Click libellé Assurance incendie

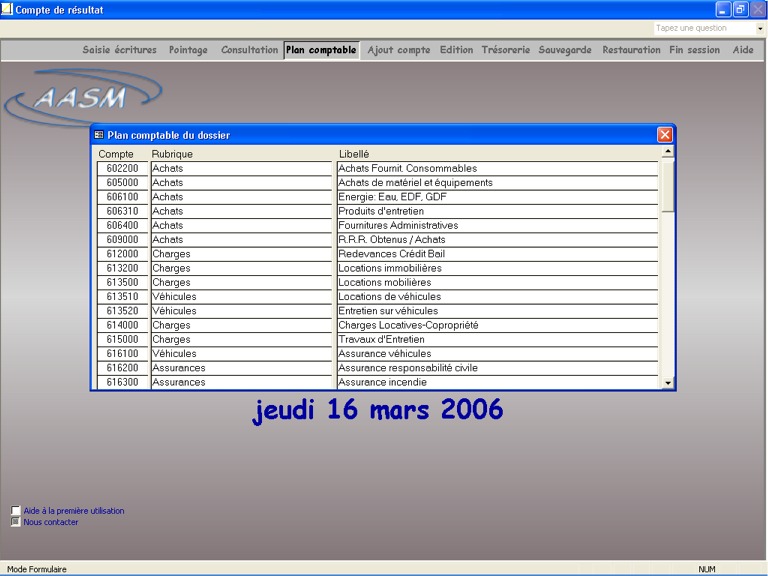498,382
